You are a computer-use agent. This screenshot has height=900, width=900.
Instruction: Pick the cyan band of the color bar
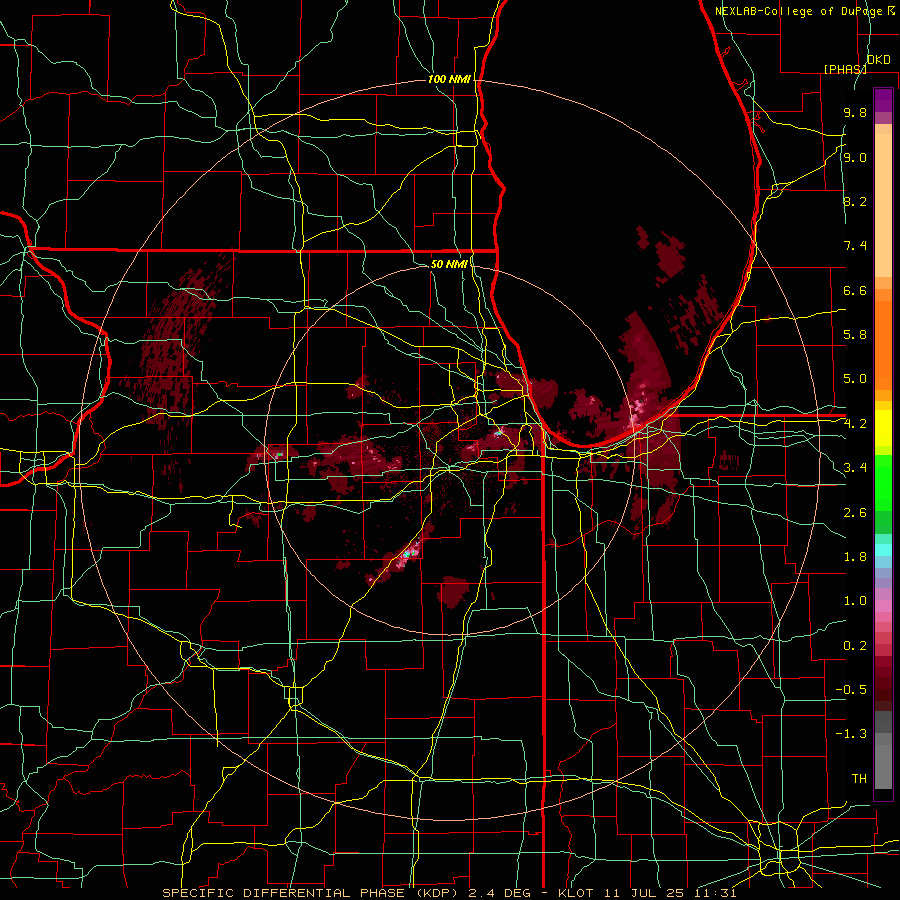point(883,550)
